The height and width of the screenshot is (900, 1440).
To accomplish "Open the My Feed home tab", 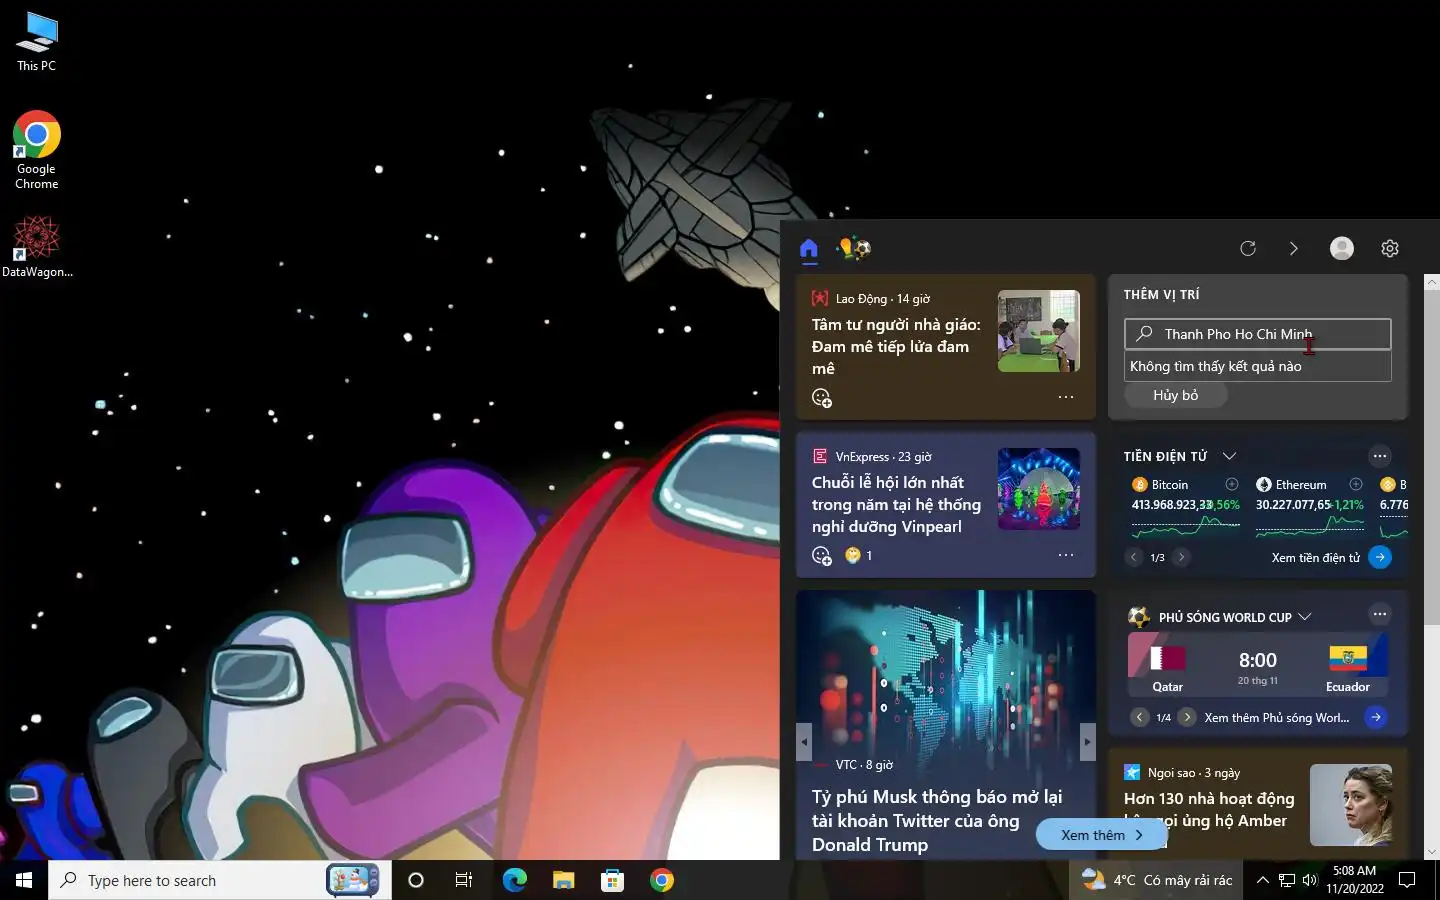I will pyautogui.click(x=809, y=248).
